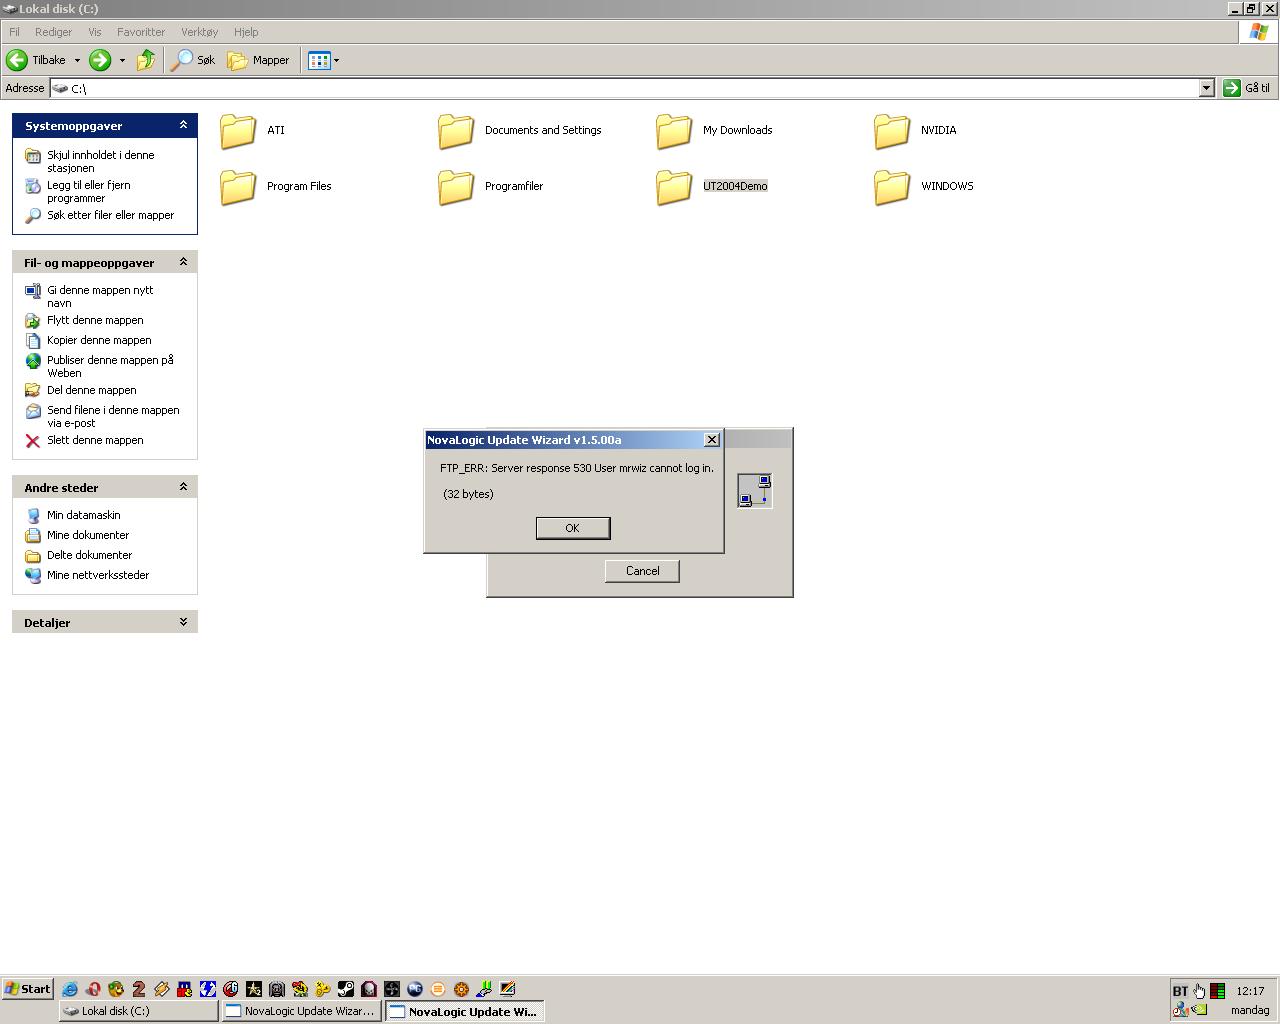
Task: Click Send filene via e-post link
Action: click(x=113, y=416)
